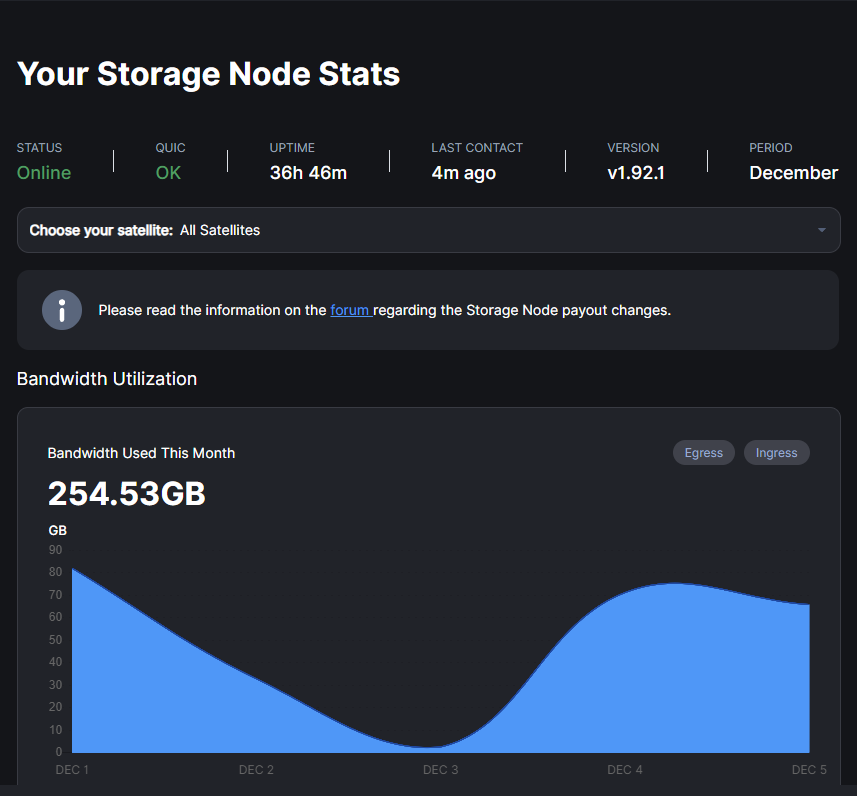This screenshot has height=796, width=857.
Task: Open the forum link in the notice
Action: (349, 310)
